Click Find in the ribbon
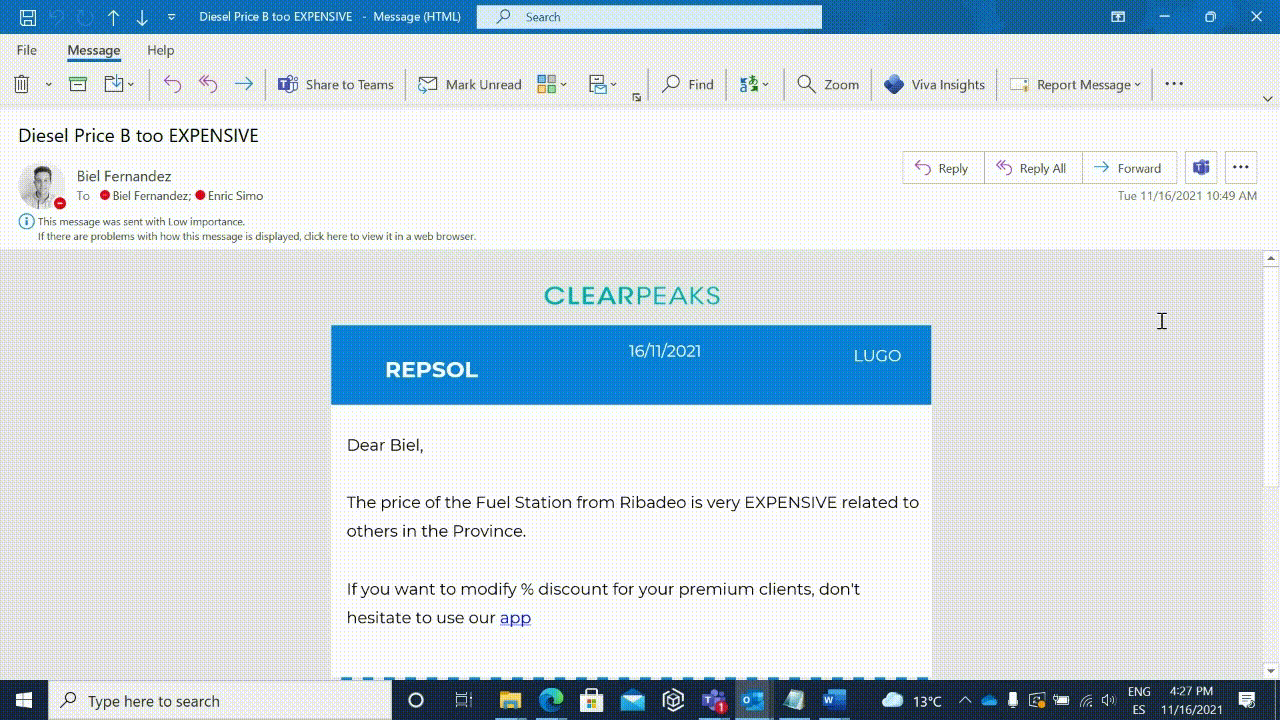1280x720 pixels. pyautogui.click(x=688, y=85)
